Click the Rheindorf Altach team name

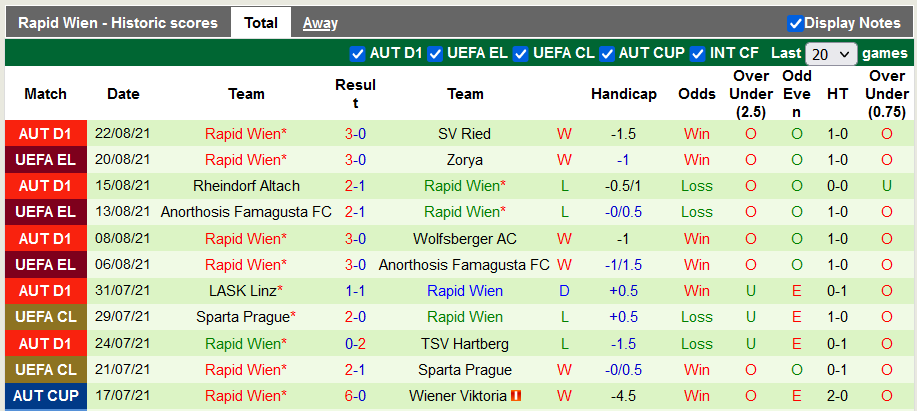coord(246,186)
